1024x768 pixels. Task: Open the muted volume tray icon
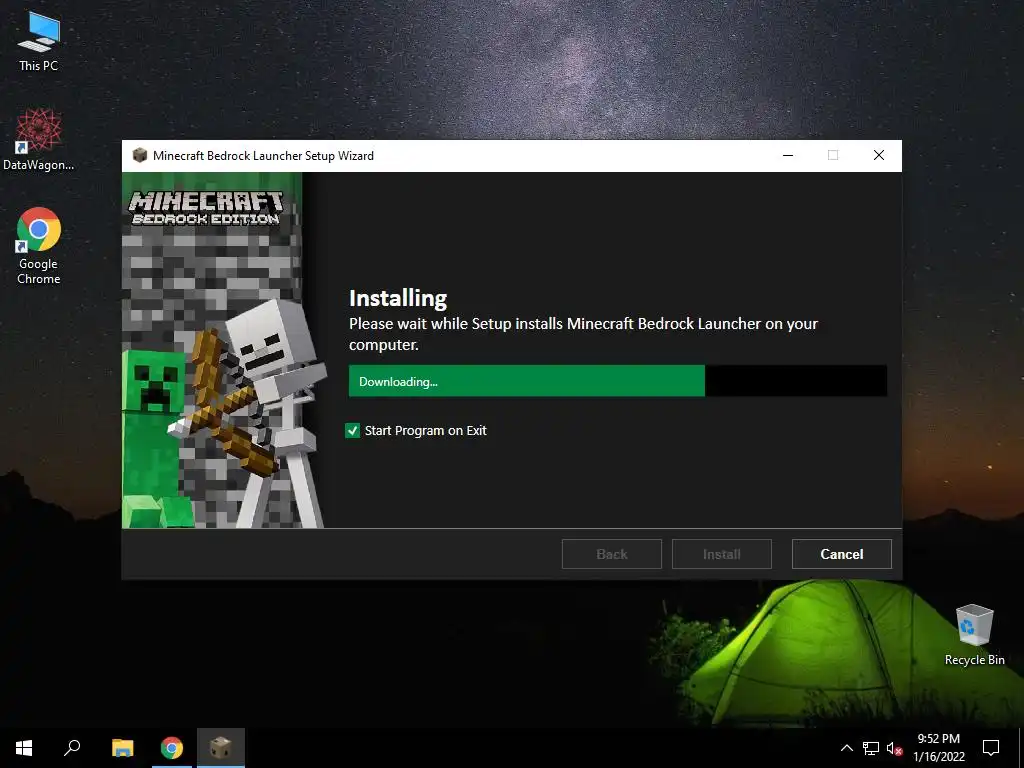[894, 748]
